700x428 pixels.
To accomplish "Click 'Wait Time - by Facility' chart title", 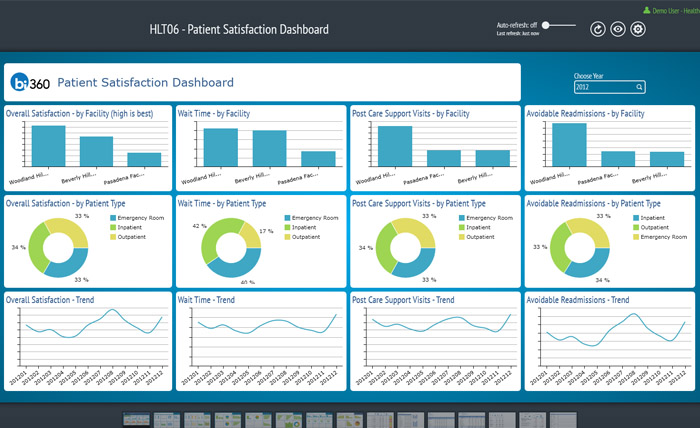I will pyautogui.click(x=213, y=114).
